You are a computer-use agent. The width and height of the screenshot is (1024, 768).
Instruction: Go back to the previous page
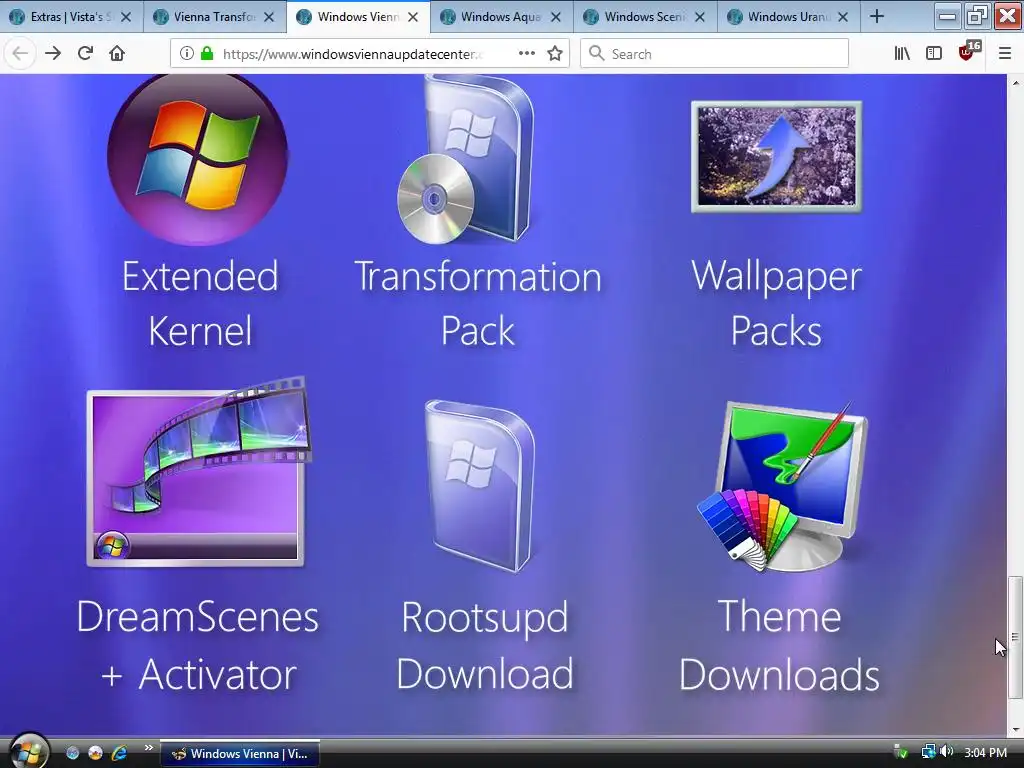[x=20, y=54]
